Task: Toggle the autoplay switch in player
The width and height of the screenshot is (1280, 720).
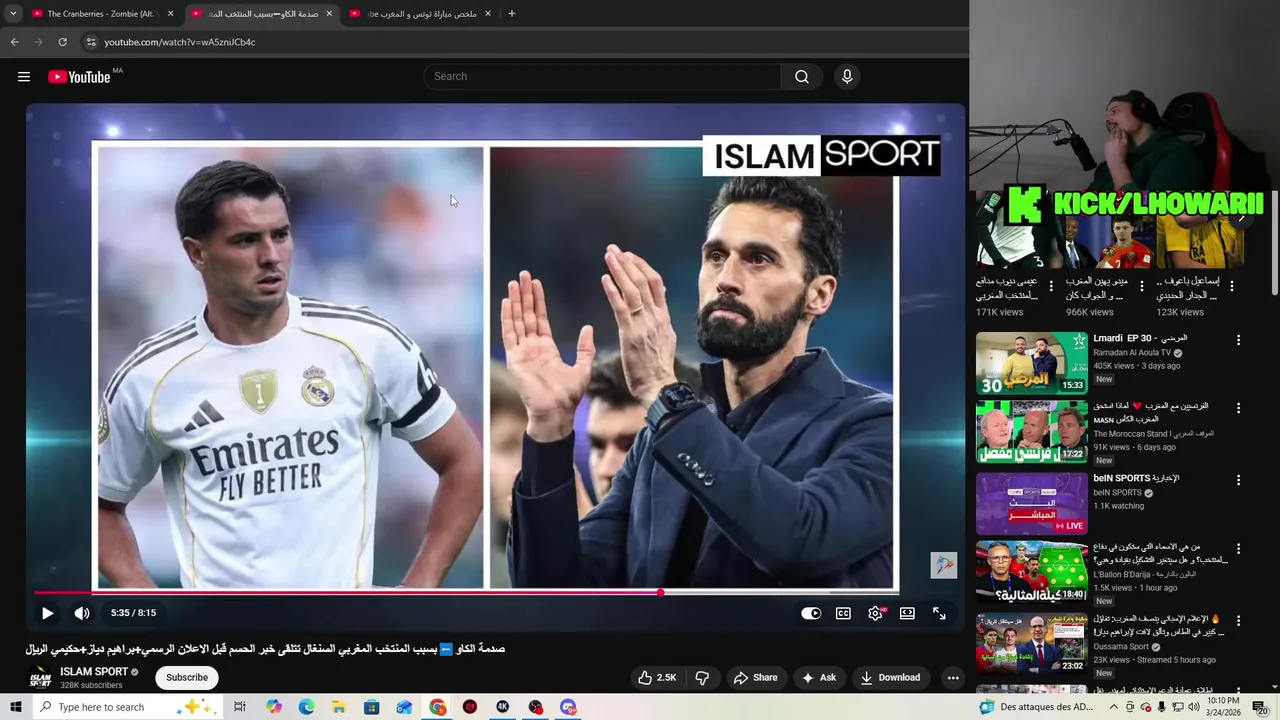Action: click(x=811, y=613)
